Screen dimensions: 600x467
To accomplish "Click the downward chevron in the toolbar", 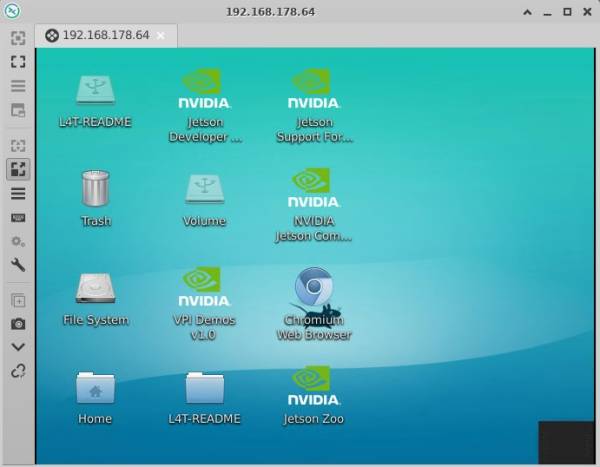I will pyautogui.click(x=18, y=347).
